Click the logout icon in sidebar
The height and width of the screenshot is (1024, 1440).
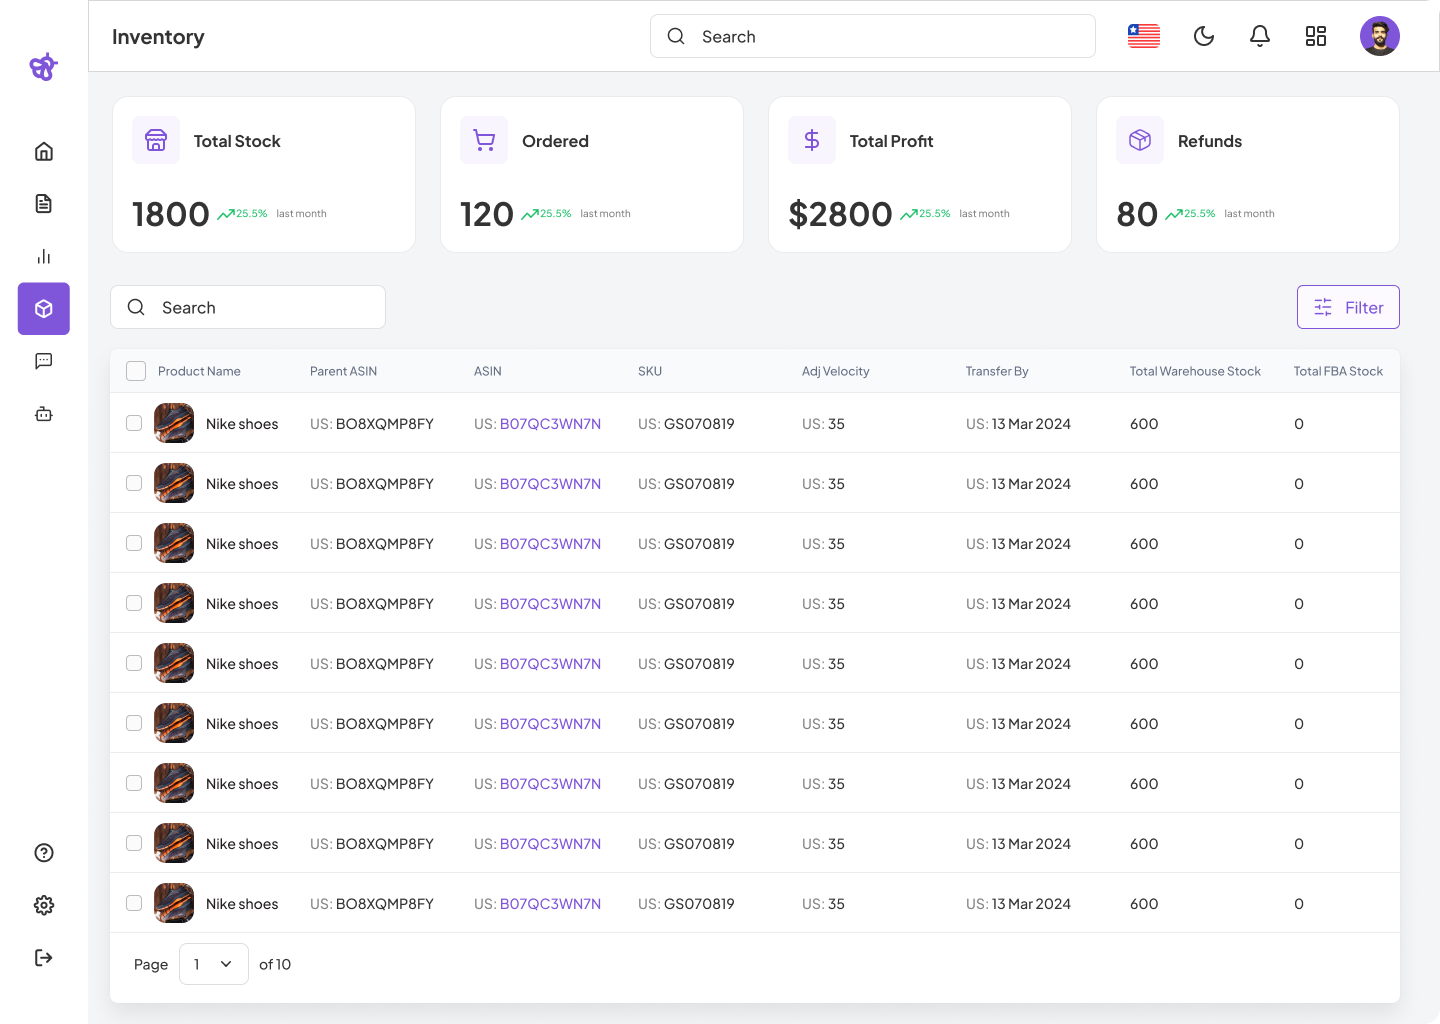click(x=44, y=958)
